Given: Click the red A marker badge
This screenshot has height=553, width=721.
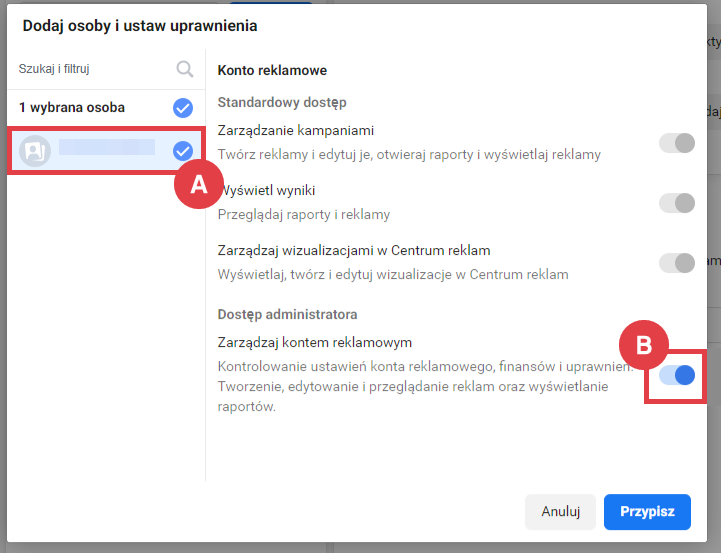Looking at the screenshot, I should point(199,183).
